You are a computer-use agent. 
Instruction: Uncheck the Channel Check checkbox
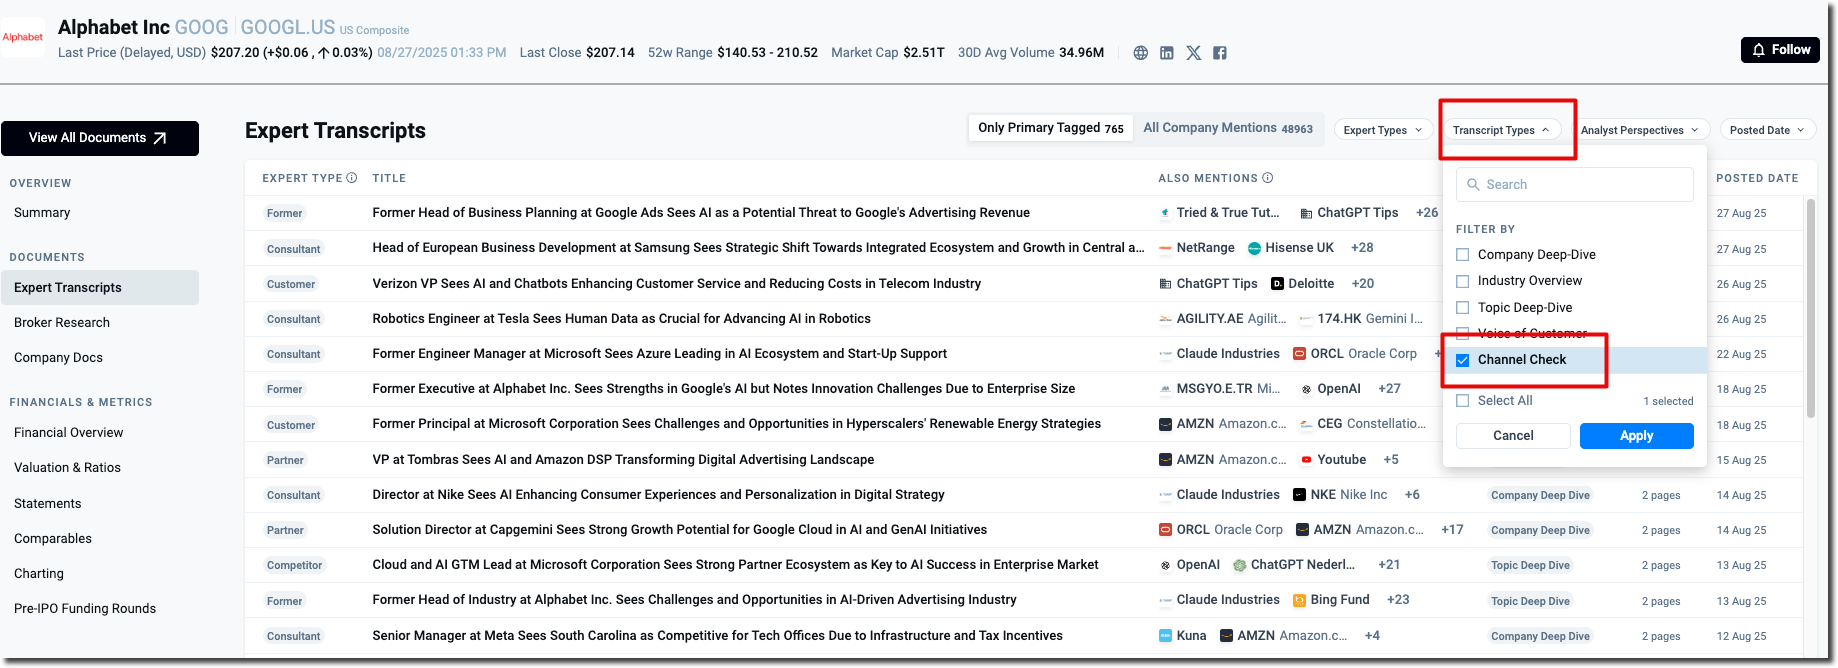(x=1463, y=360)
